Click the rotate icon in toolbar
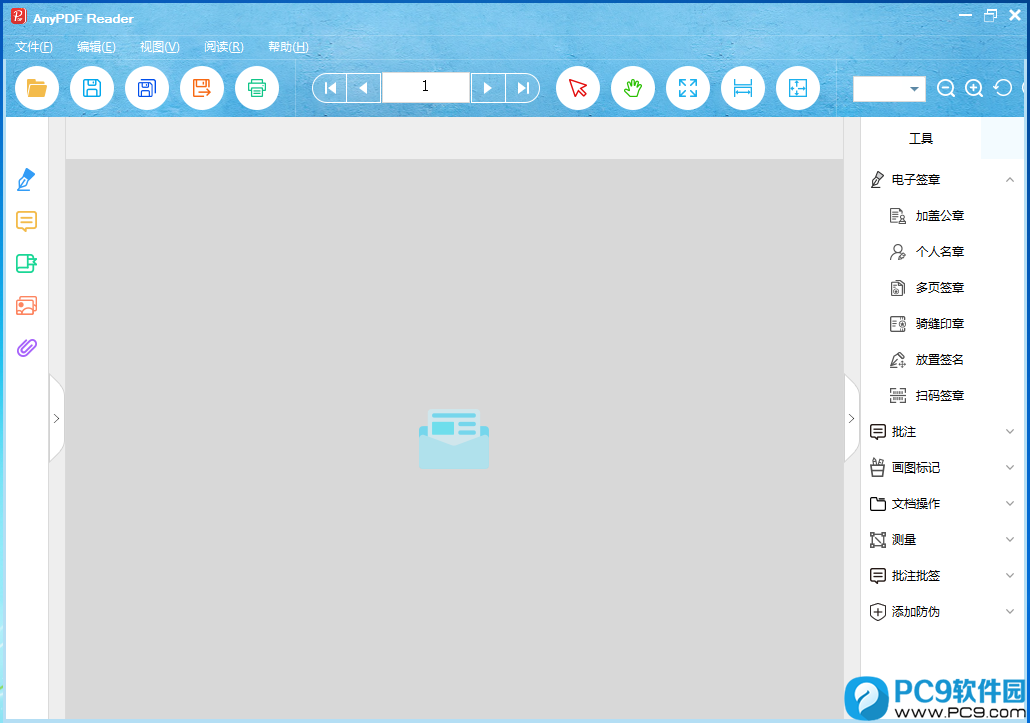Image resolution: width=1030 pixels, height=723 pixels. pyautogui.click(x=1002, y=87)
